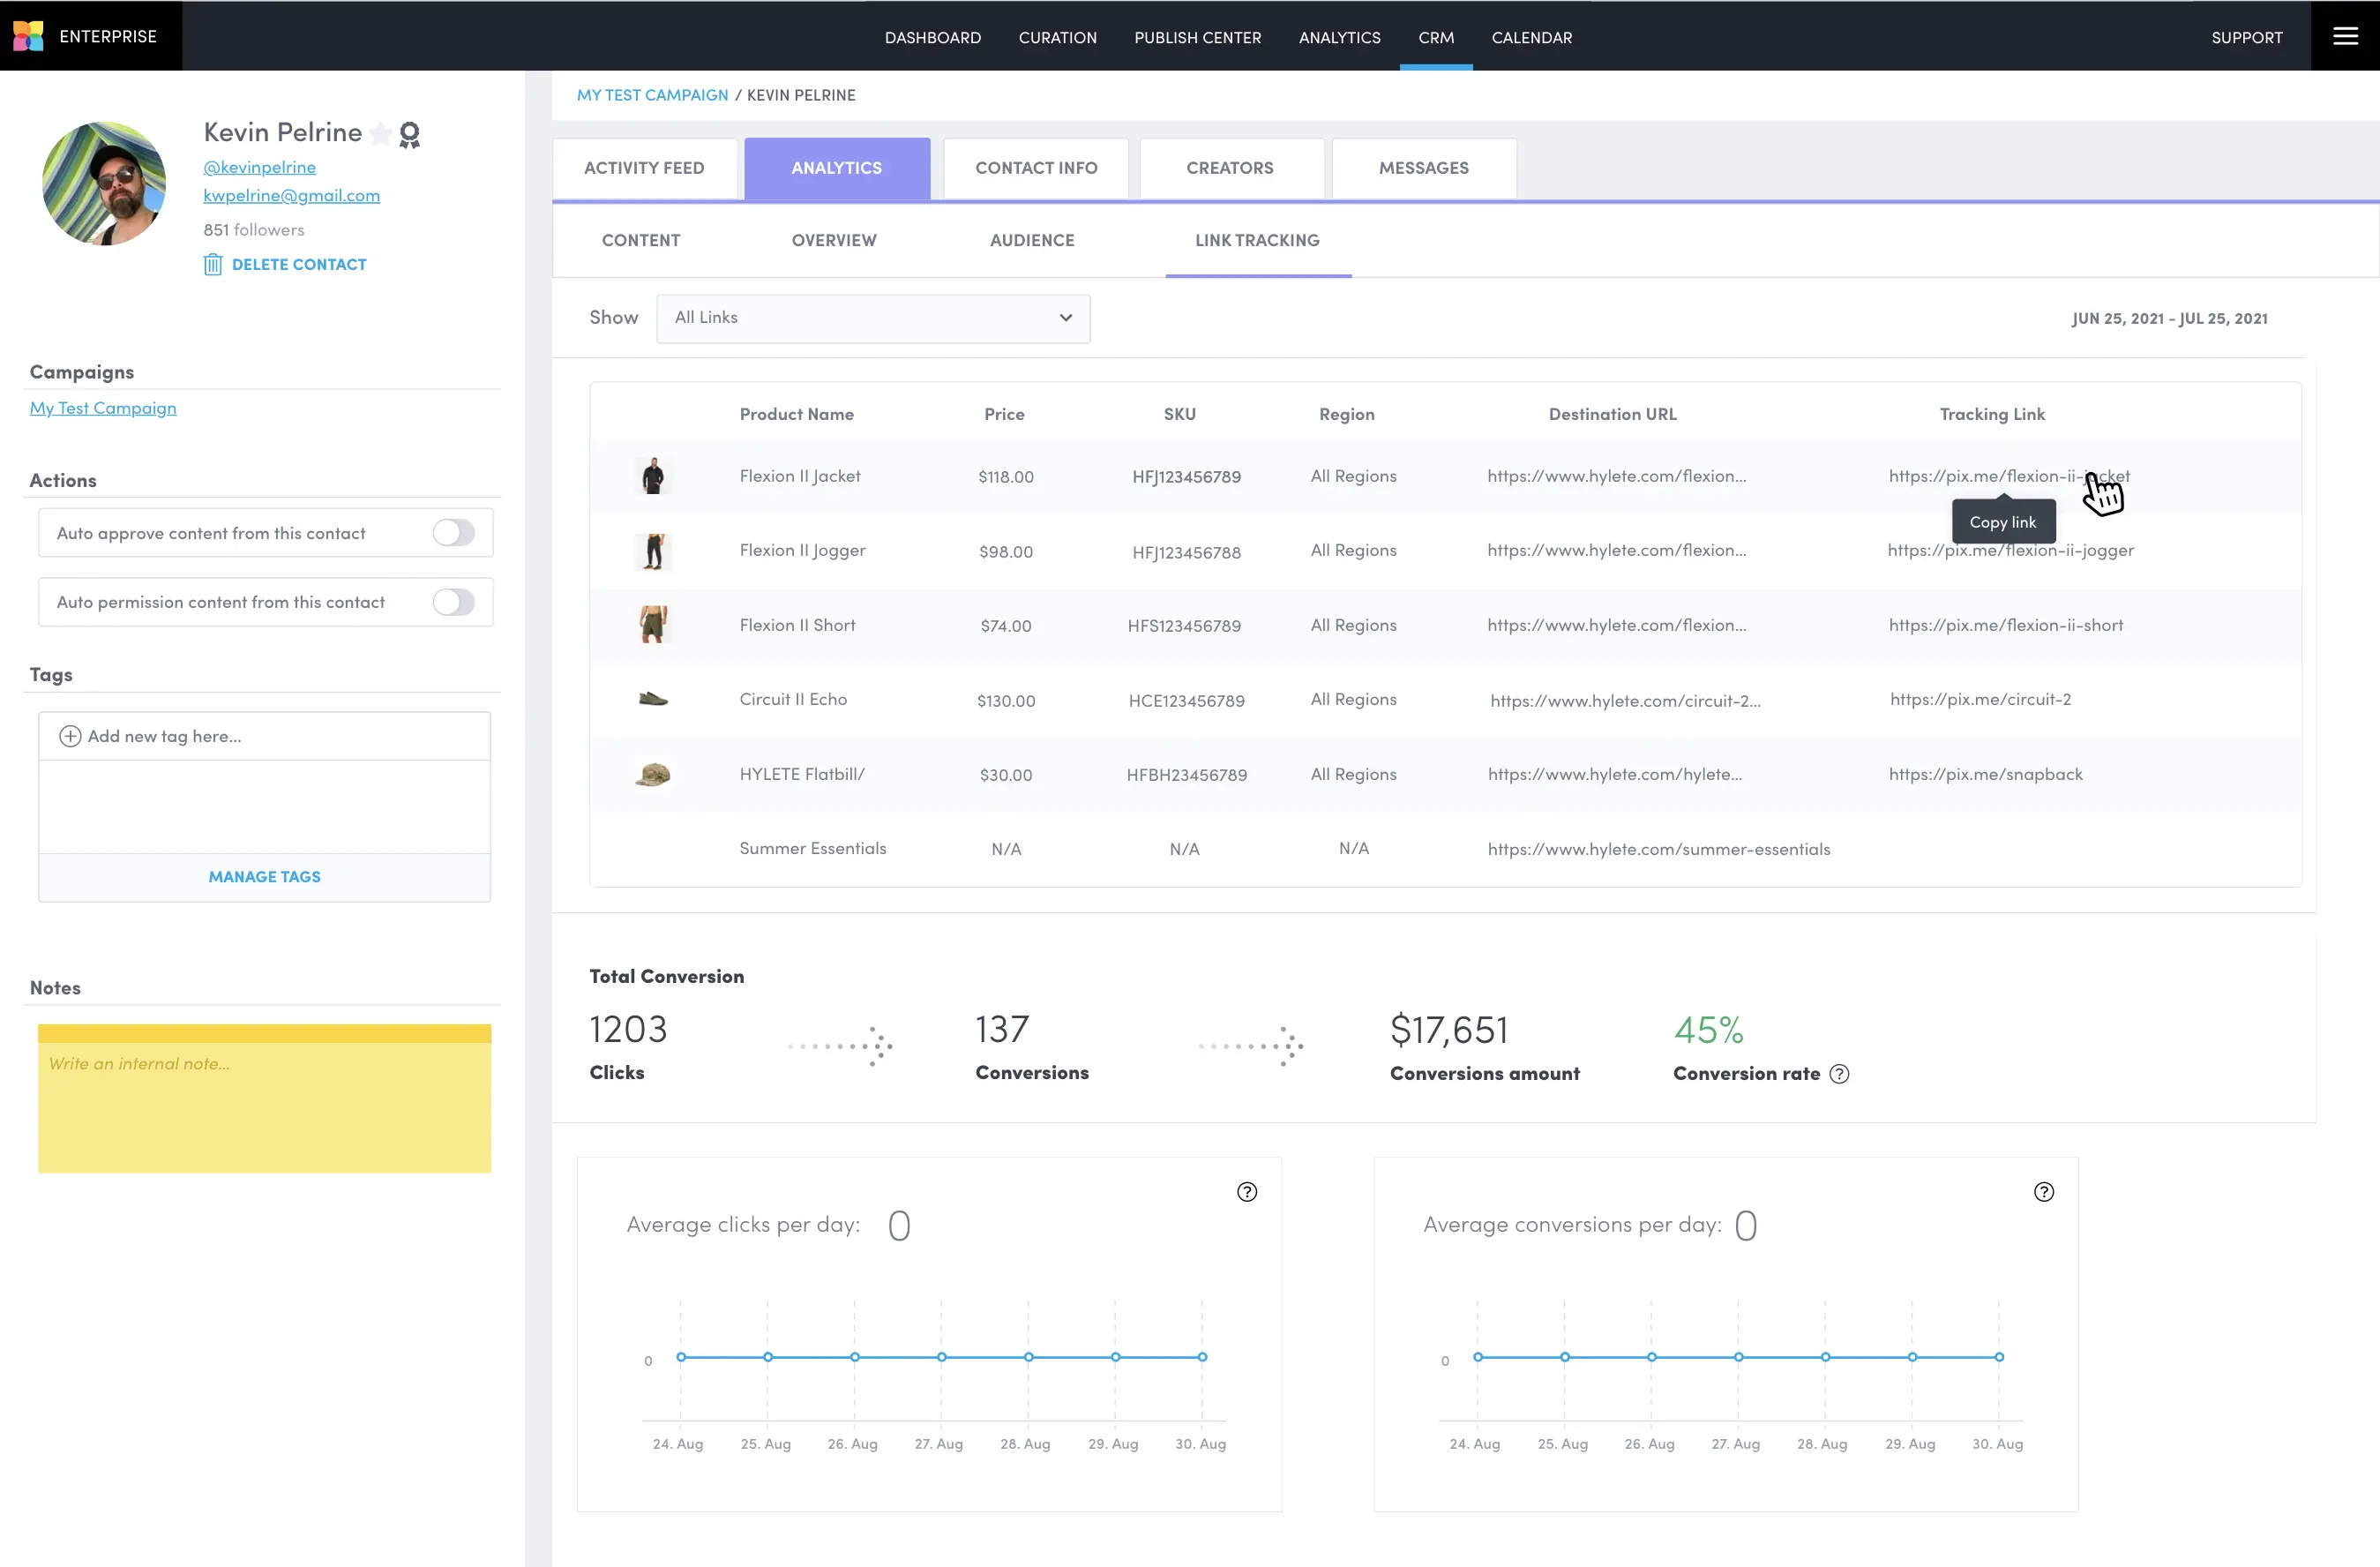Click the Manage Tags button

264,877
